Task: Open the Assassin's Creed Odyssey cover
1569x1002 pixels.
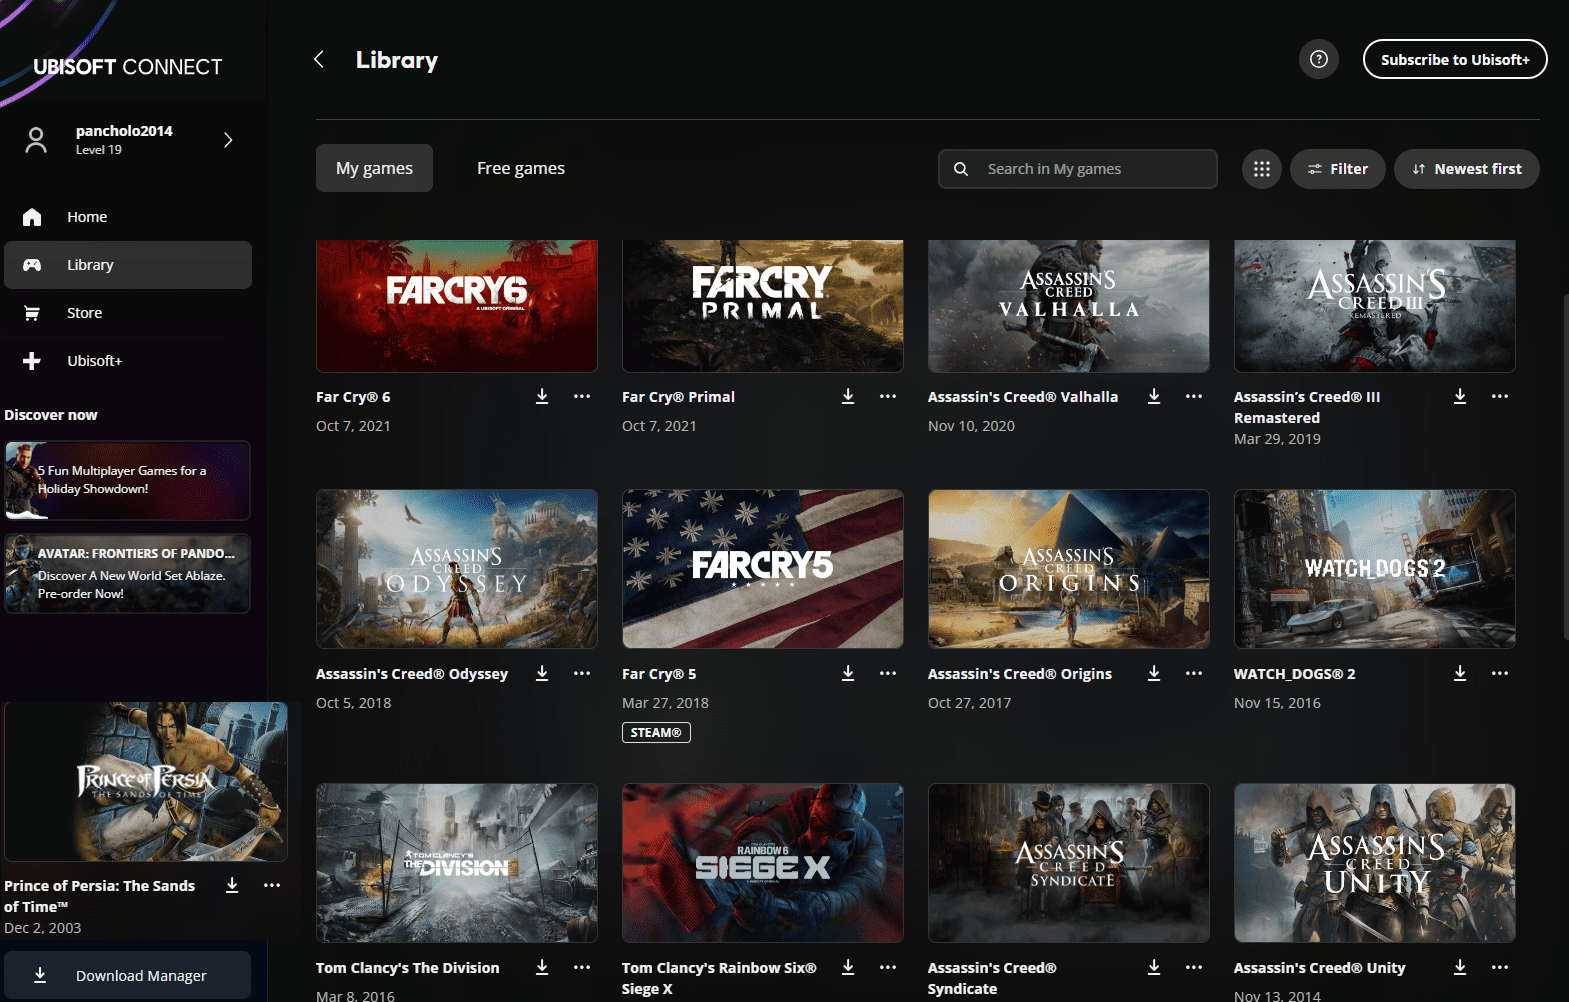Action: pyautogui.click(x=457, y=569)
